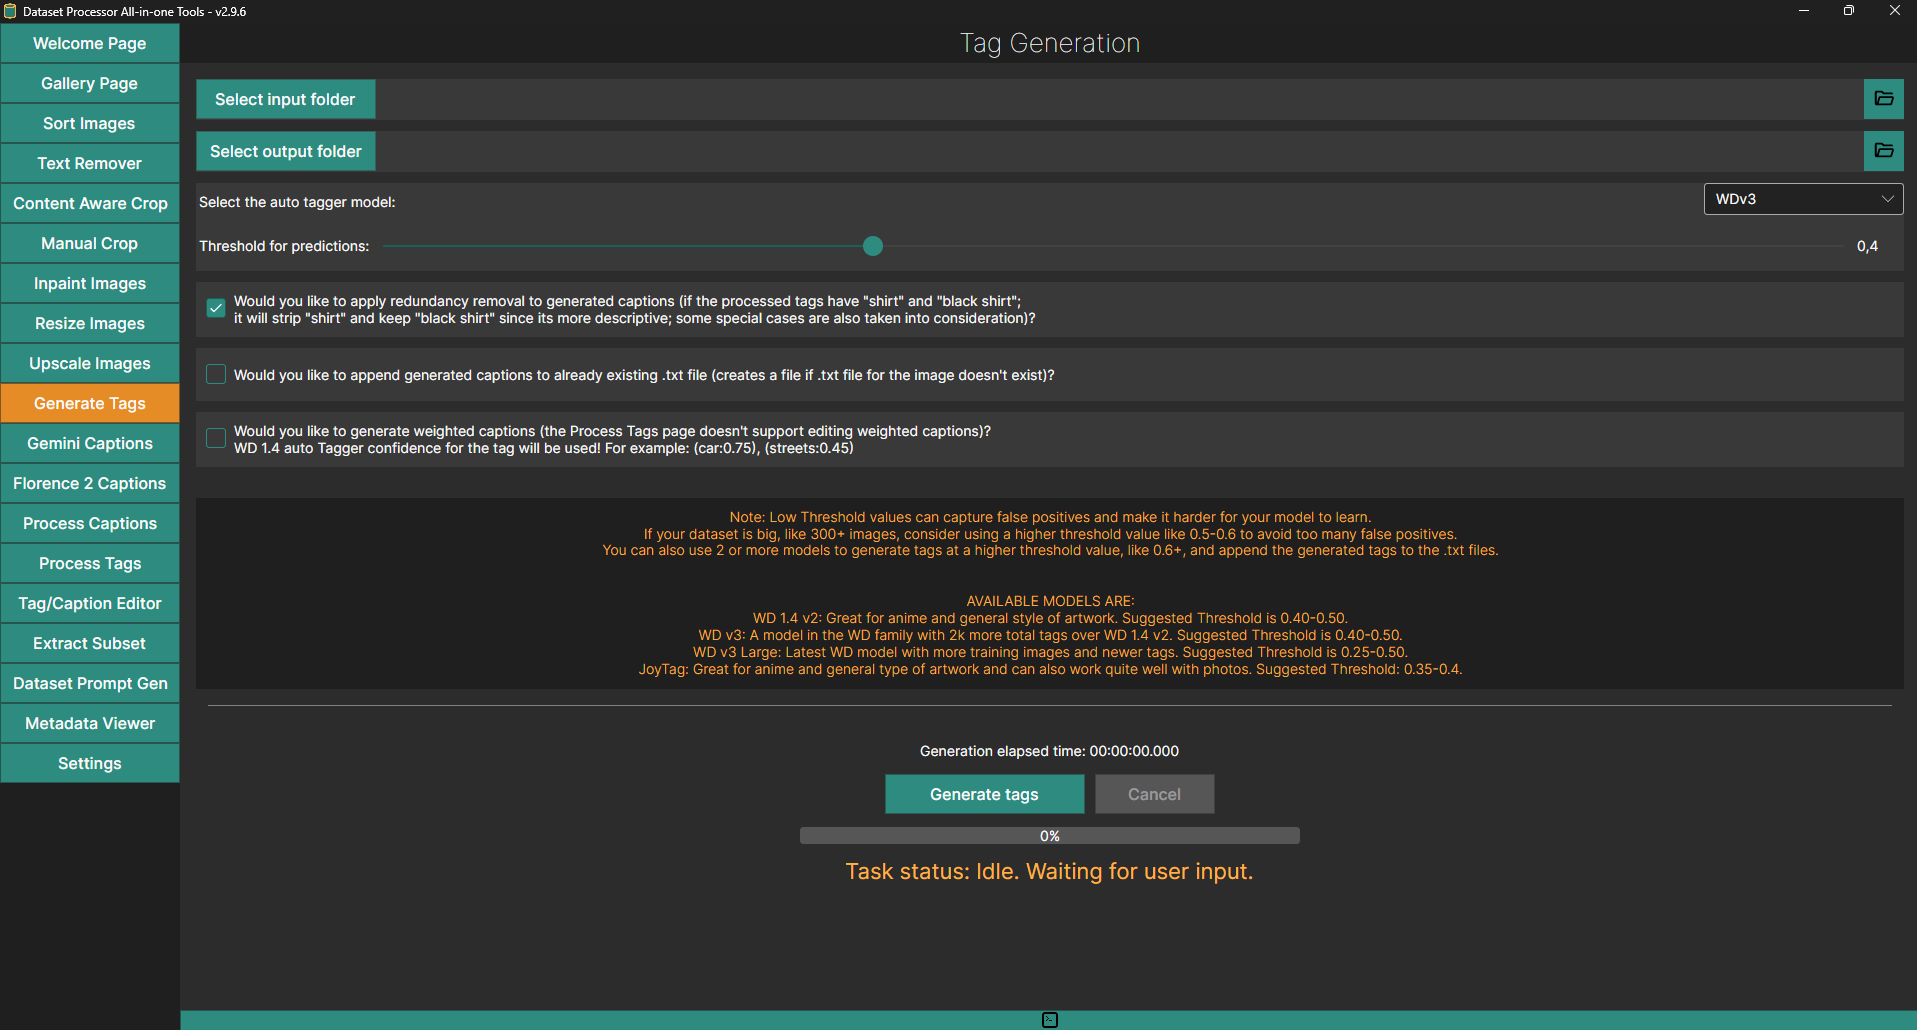Click the WD v3 Large description line
1917x1030 pixels.
click(1050, 652)
